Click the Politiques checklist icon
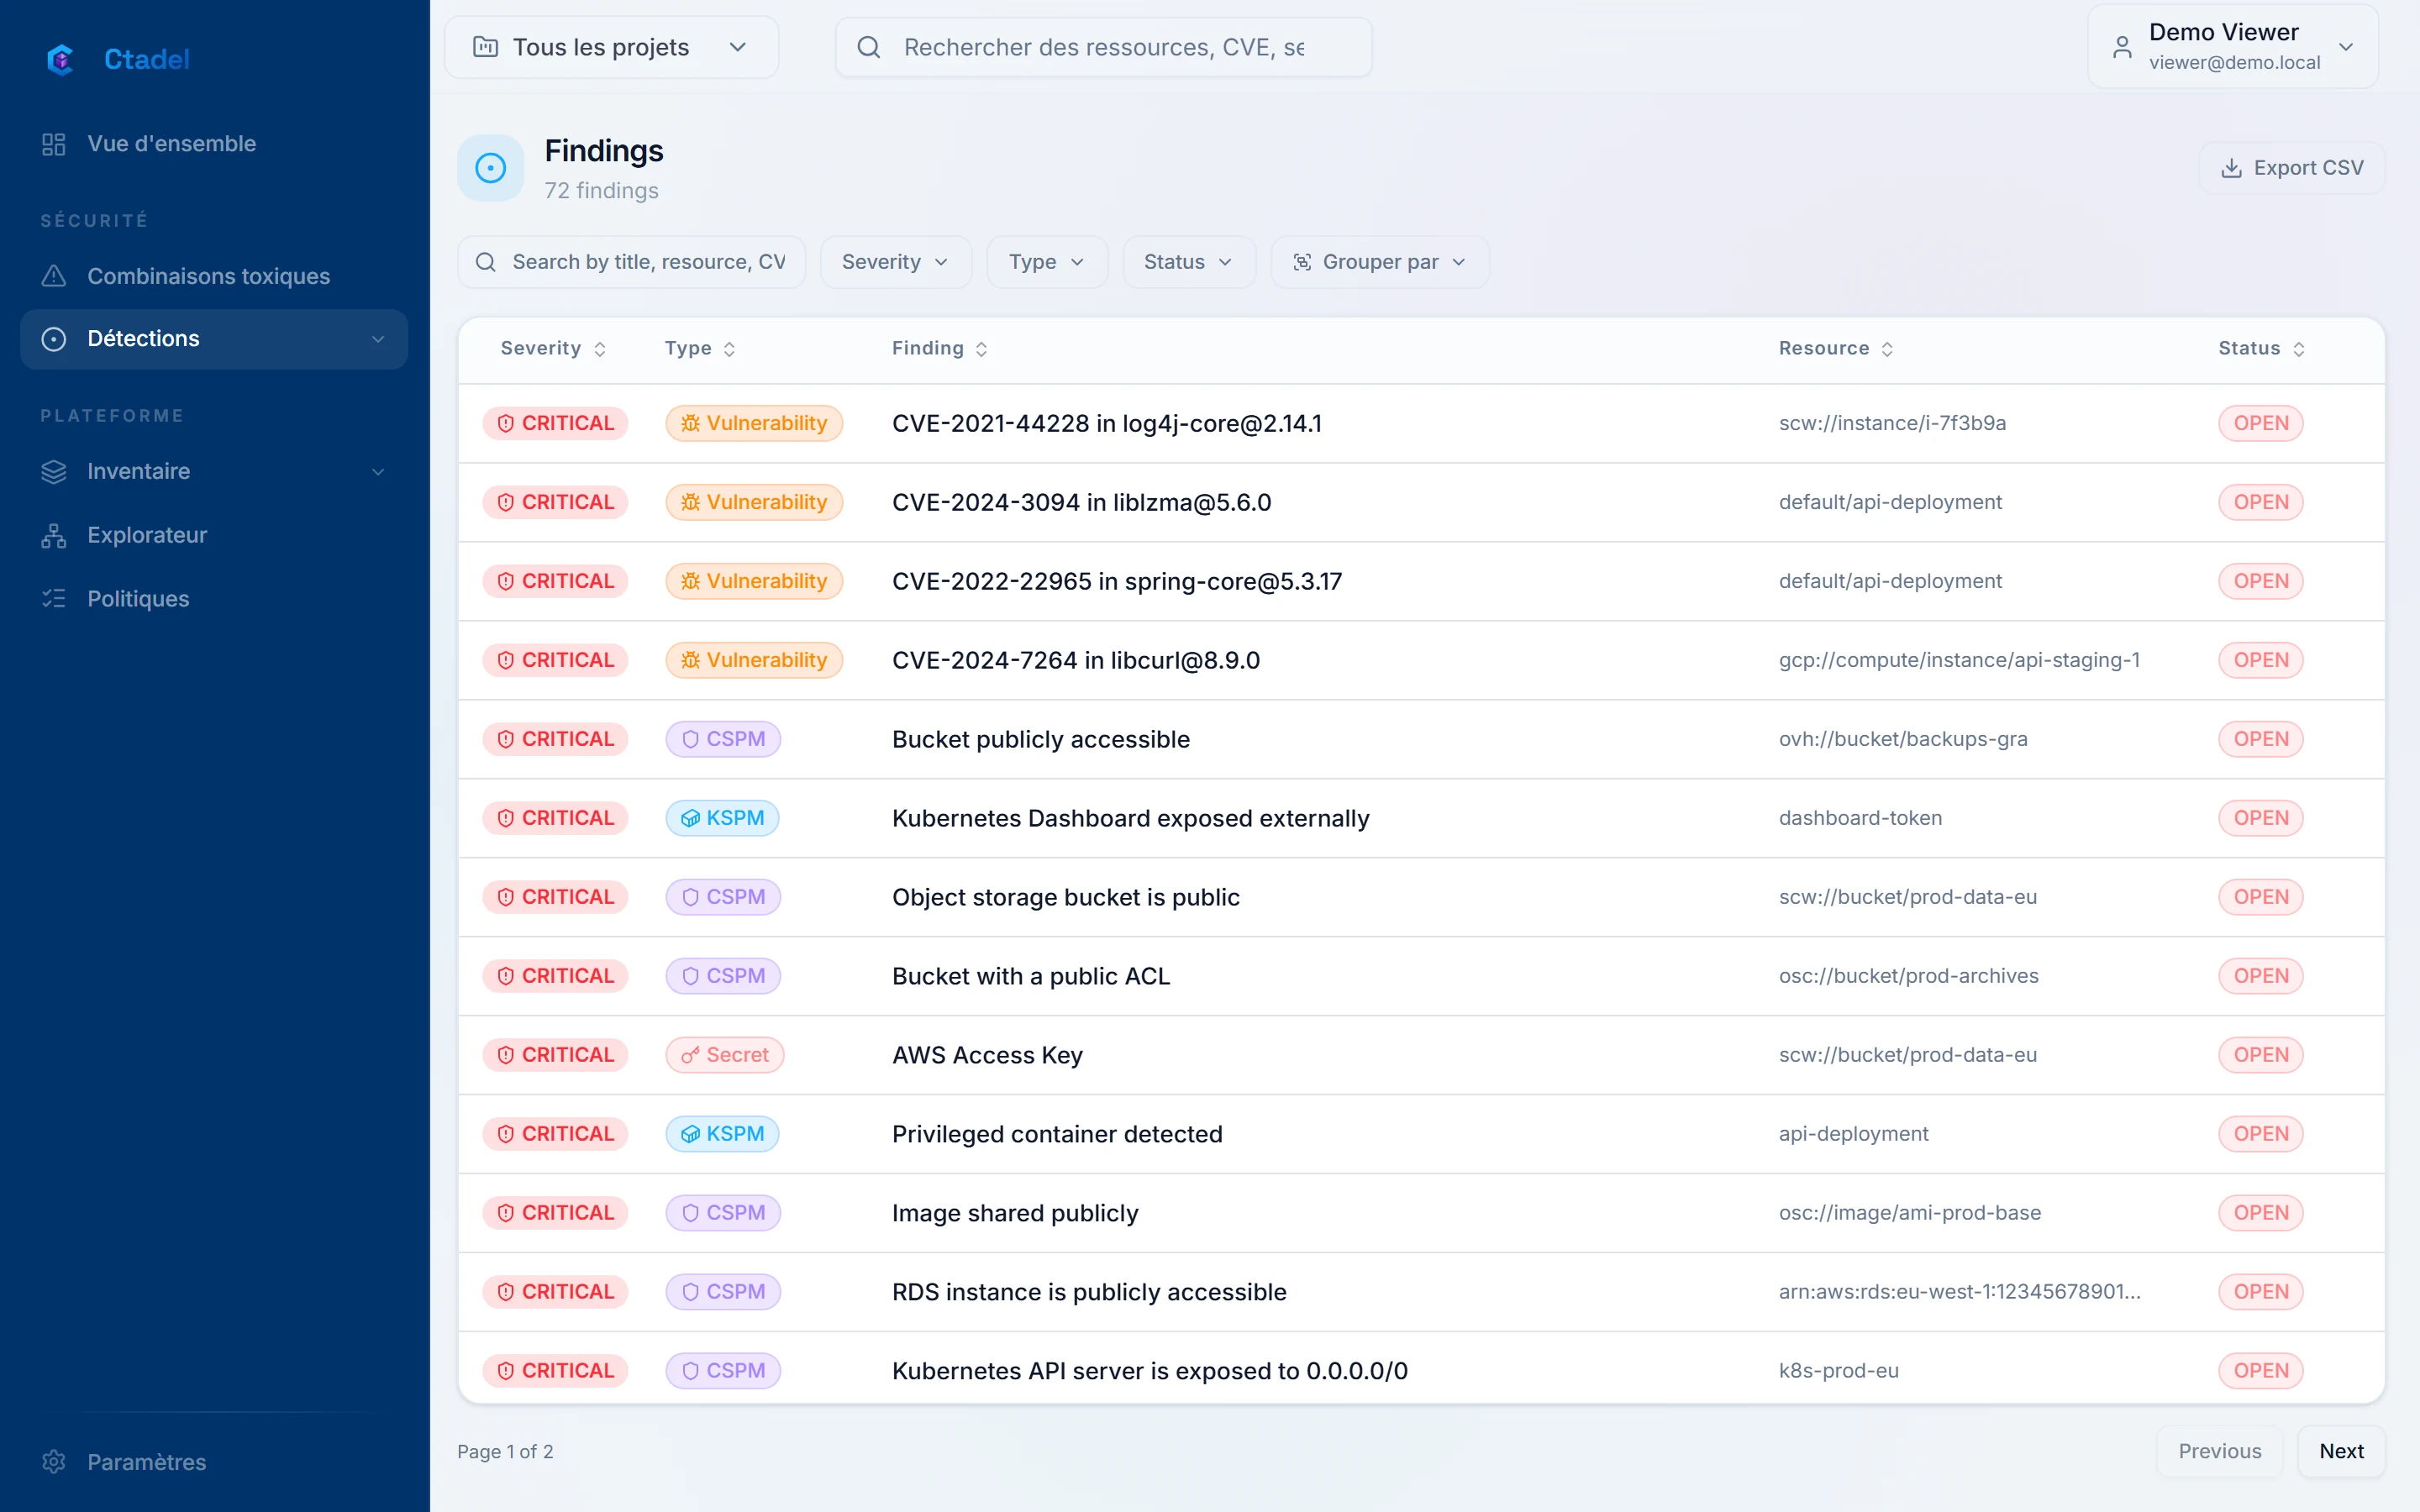Screen dimensions: 2420x1512 coord(54,598)
